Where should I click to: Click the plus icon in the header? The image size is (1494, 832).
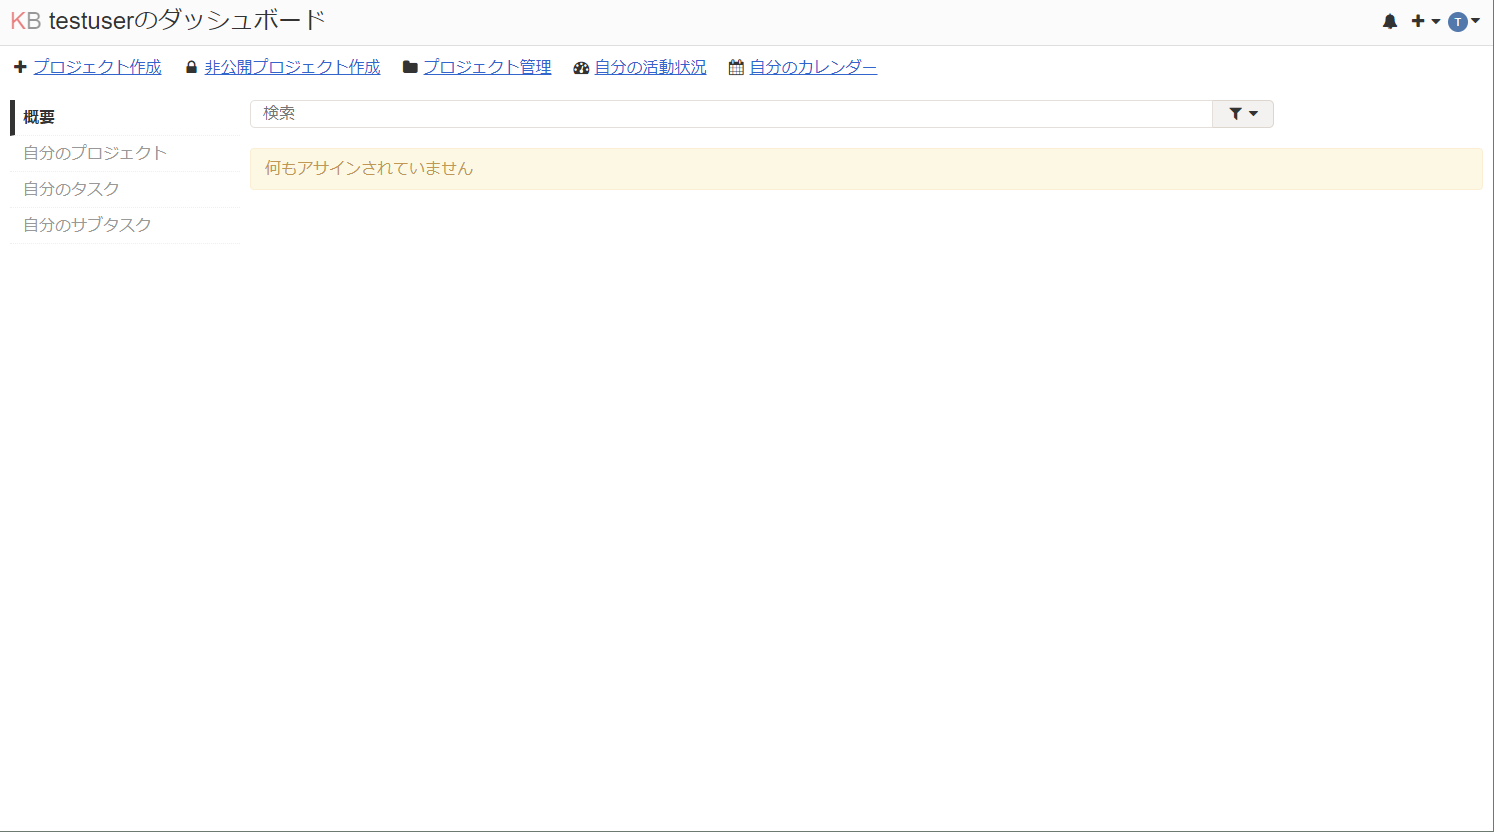click(x=1417, y=20)
